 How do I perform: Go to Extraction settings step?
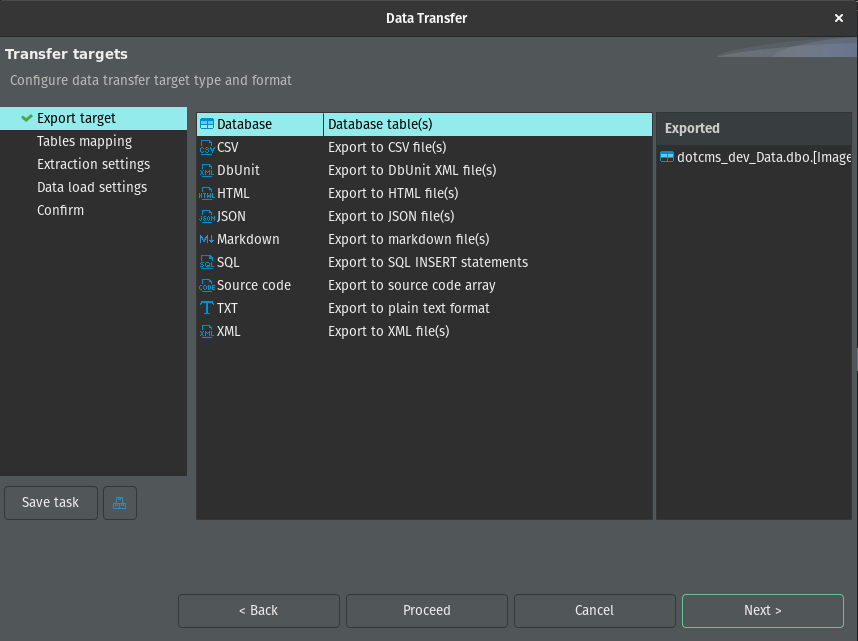click(93, 164)
